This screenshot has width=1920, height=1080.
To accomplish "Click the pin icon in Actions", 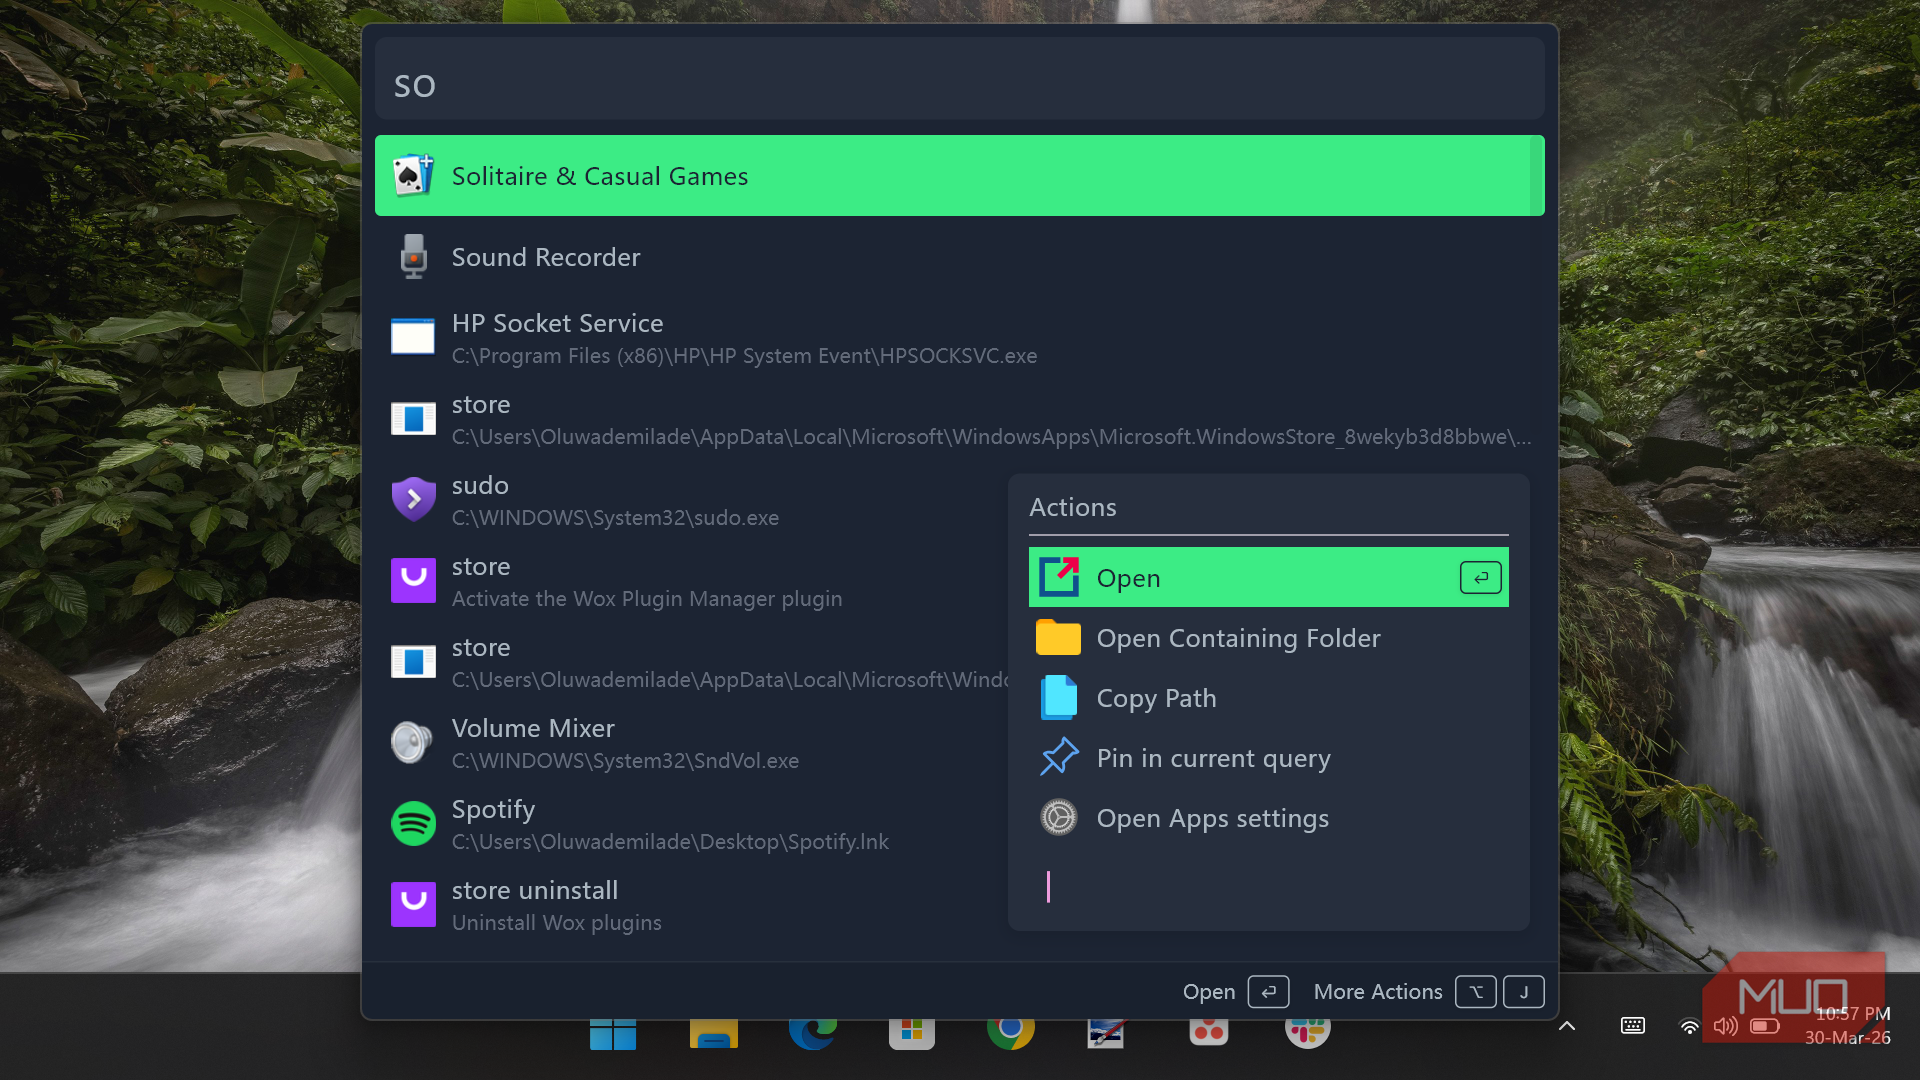I will tap(1058, 757).
